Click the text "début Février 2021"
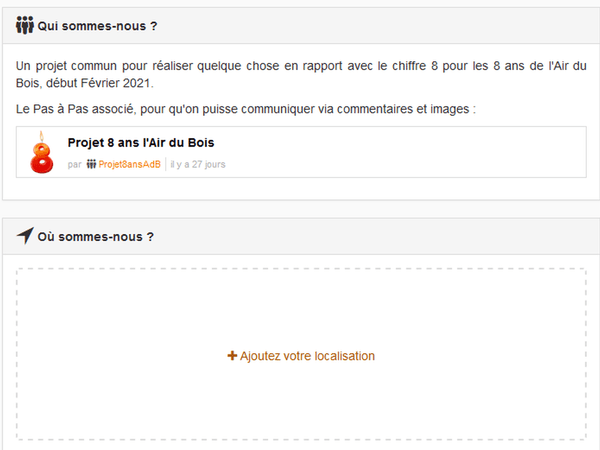This screenshot has width=600, height=450. [105, 82]
